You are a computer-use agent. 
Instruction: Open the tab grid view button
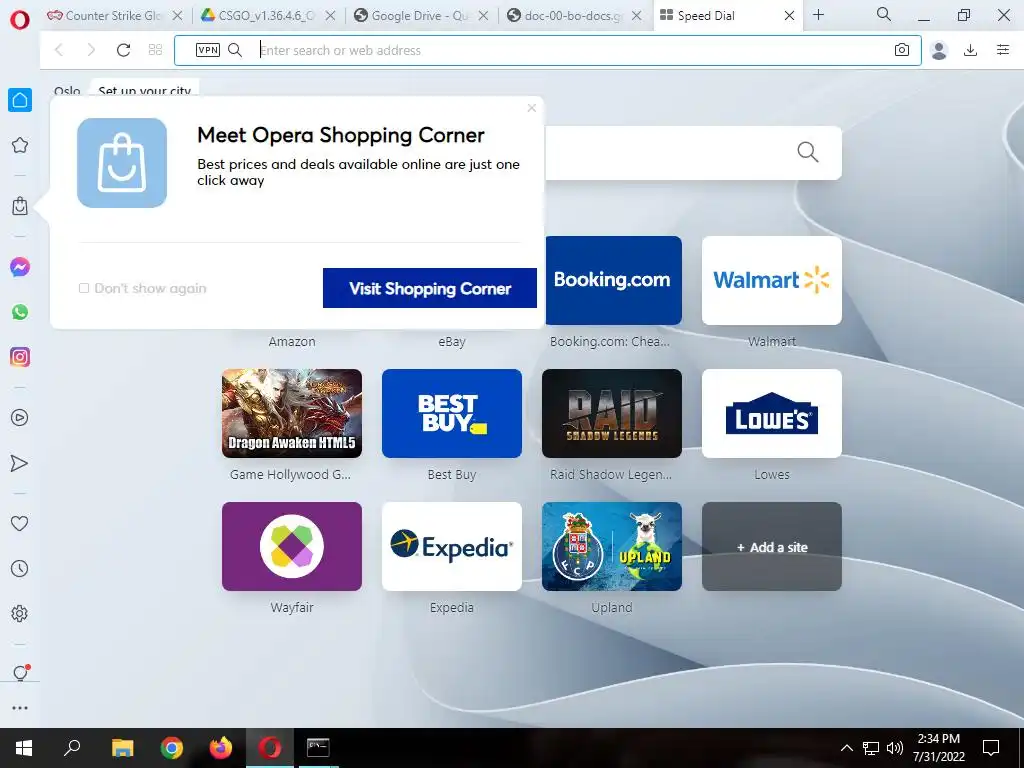(x=155, y=50)
